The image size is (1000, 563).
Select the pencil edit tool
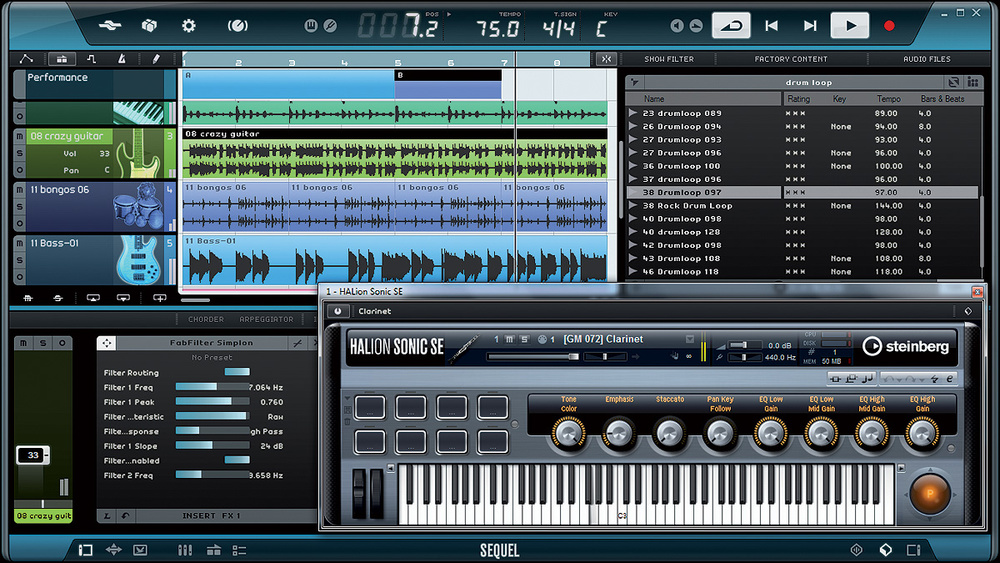point(156,59)
